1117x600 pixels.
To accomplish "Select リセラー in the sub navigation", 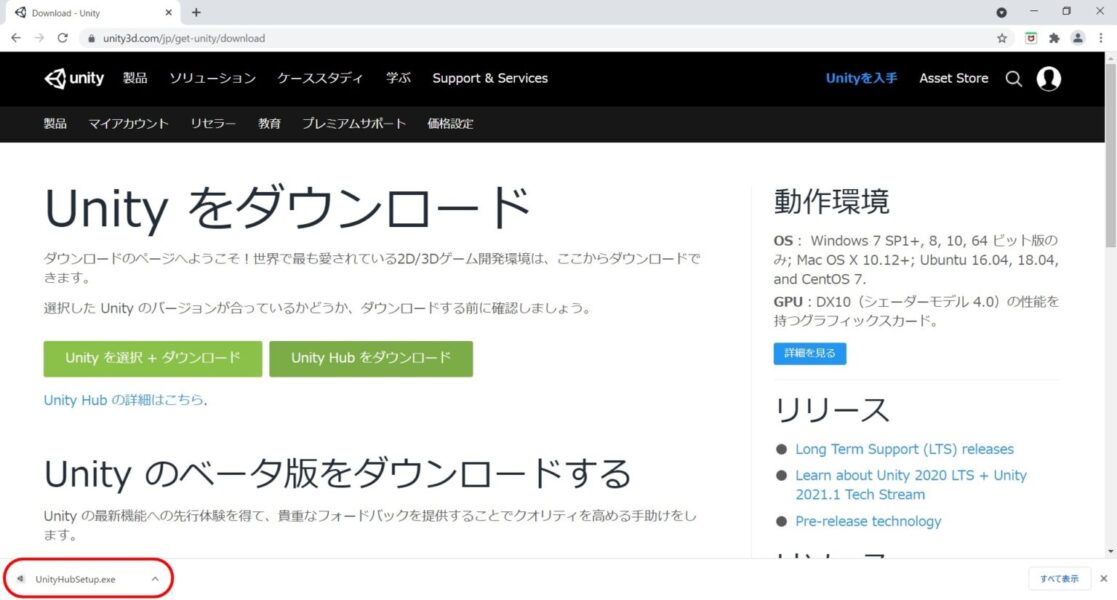I will (213, 123).
